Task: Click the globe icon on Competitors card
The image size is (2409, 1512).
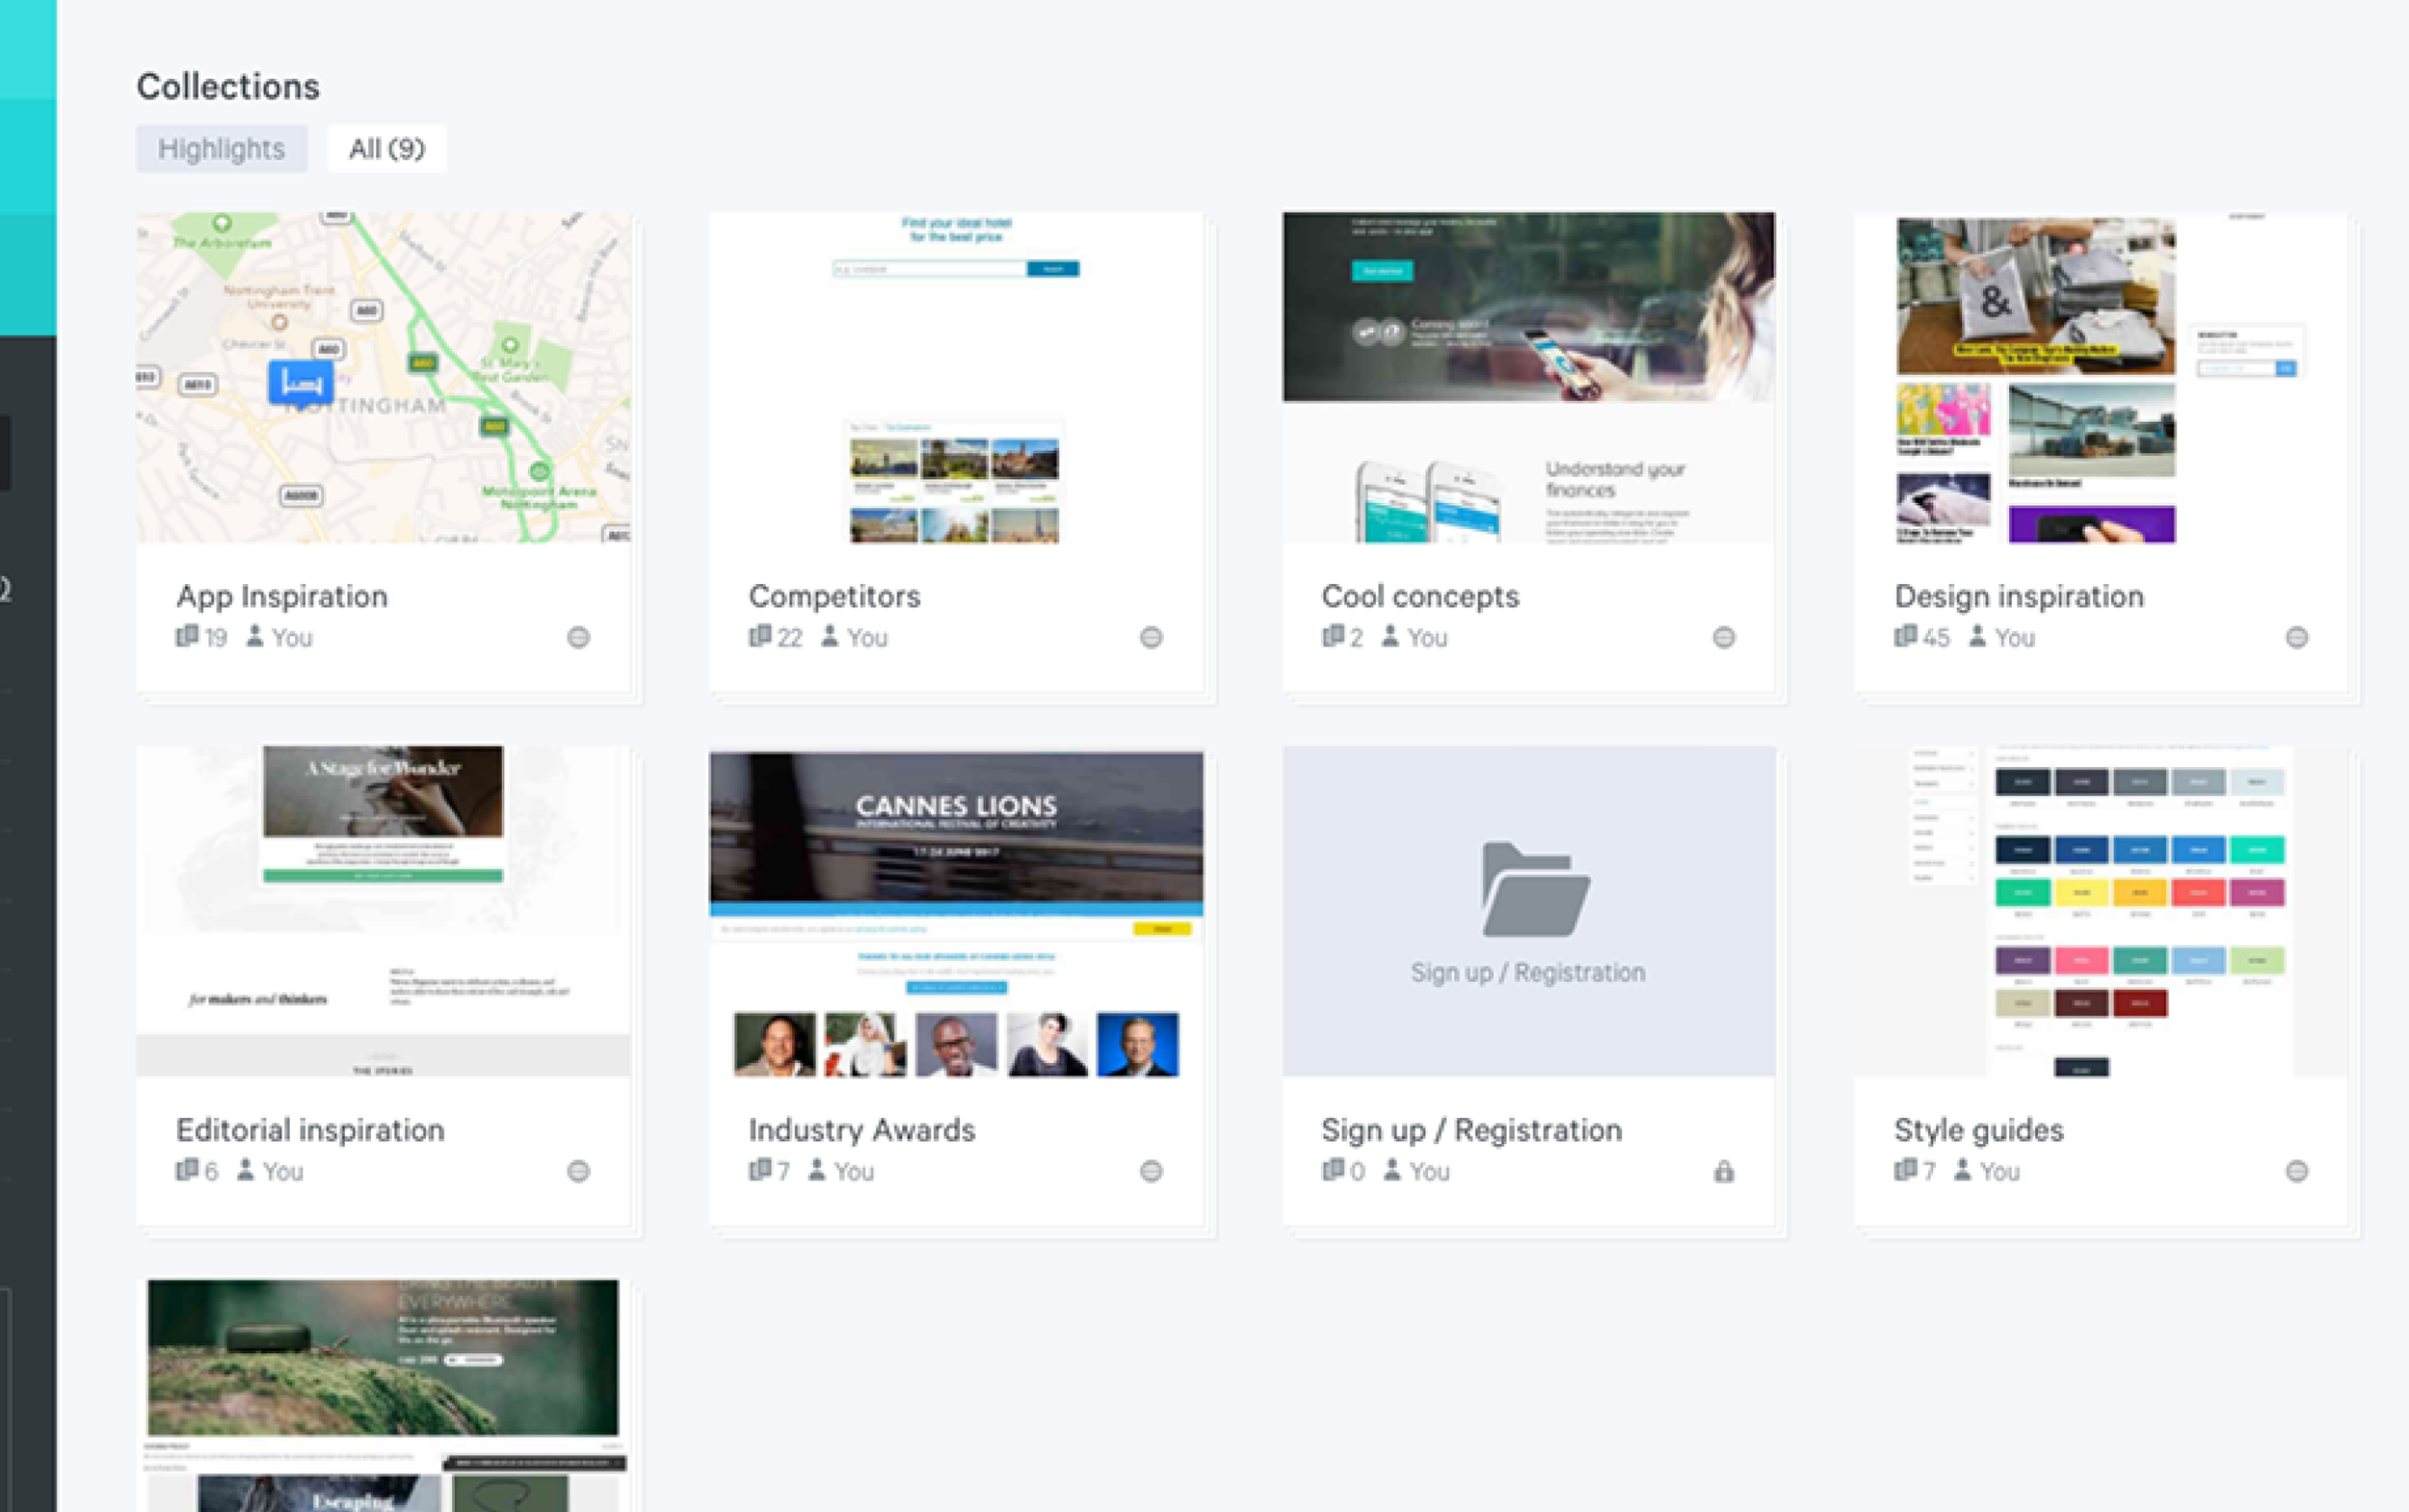Action: click(x=1151, y=637)
